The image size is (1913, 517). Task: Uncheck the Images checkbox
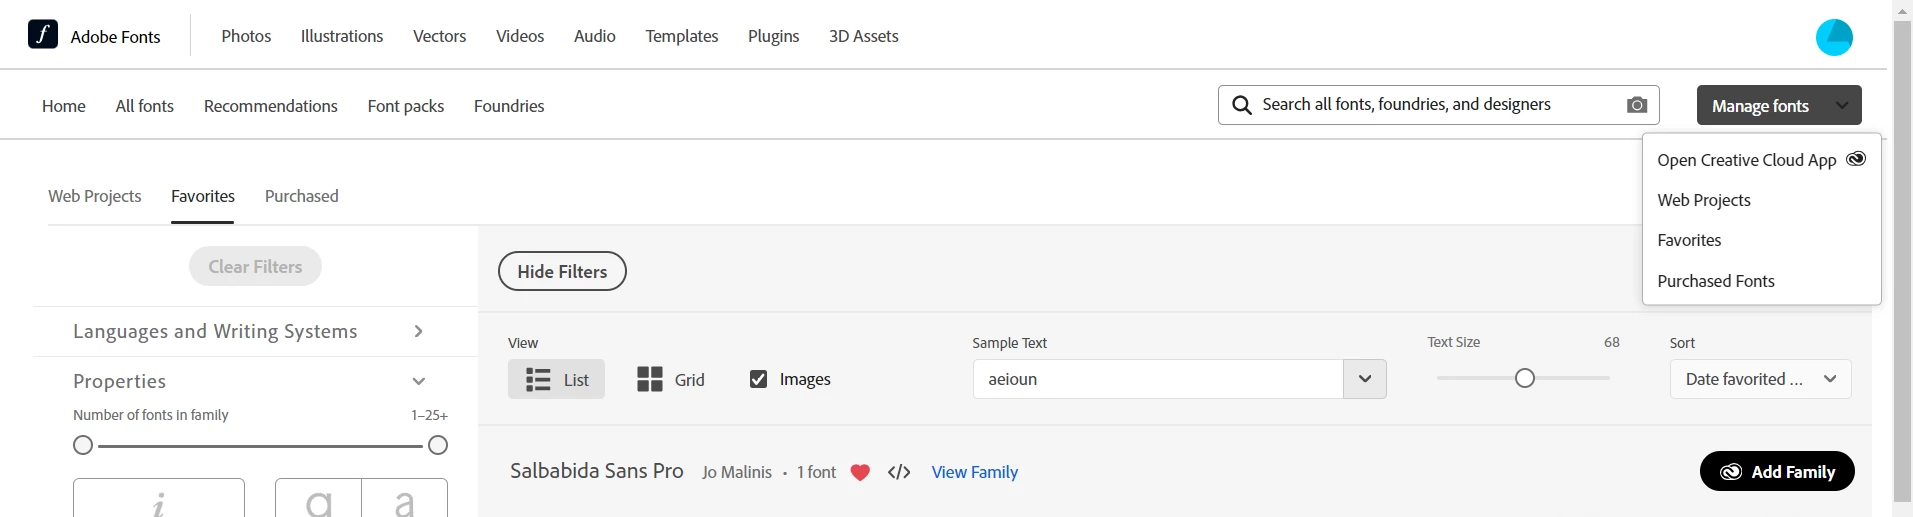[x=758, y=379]
